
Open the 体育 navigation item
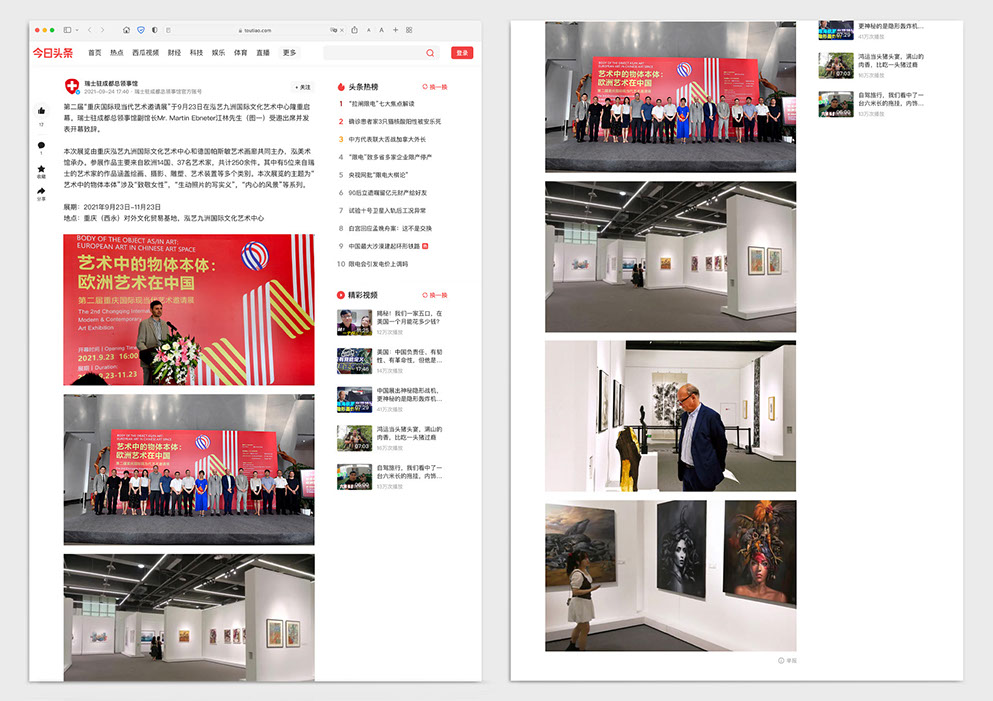241,53
